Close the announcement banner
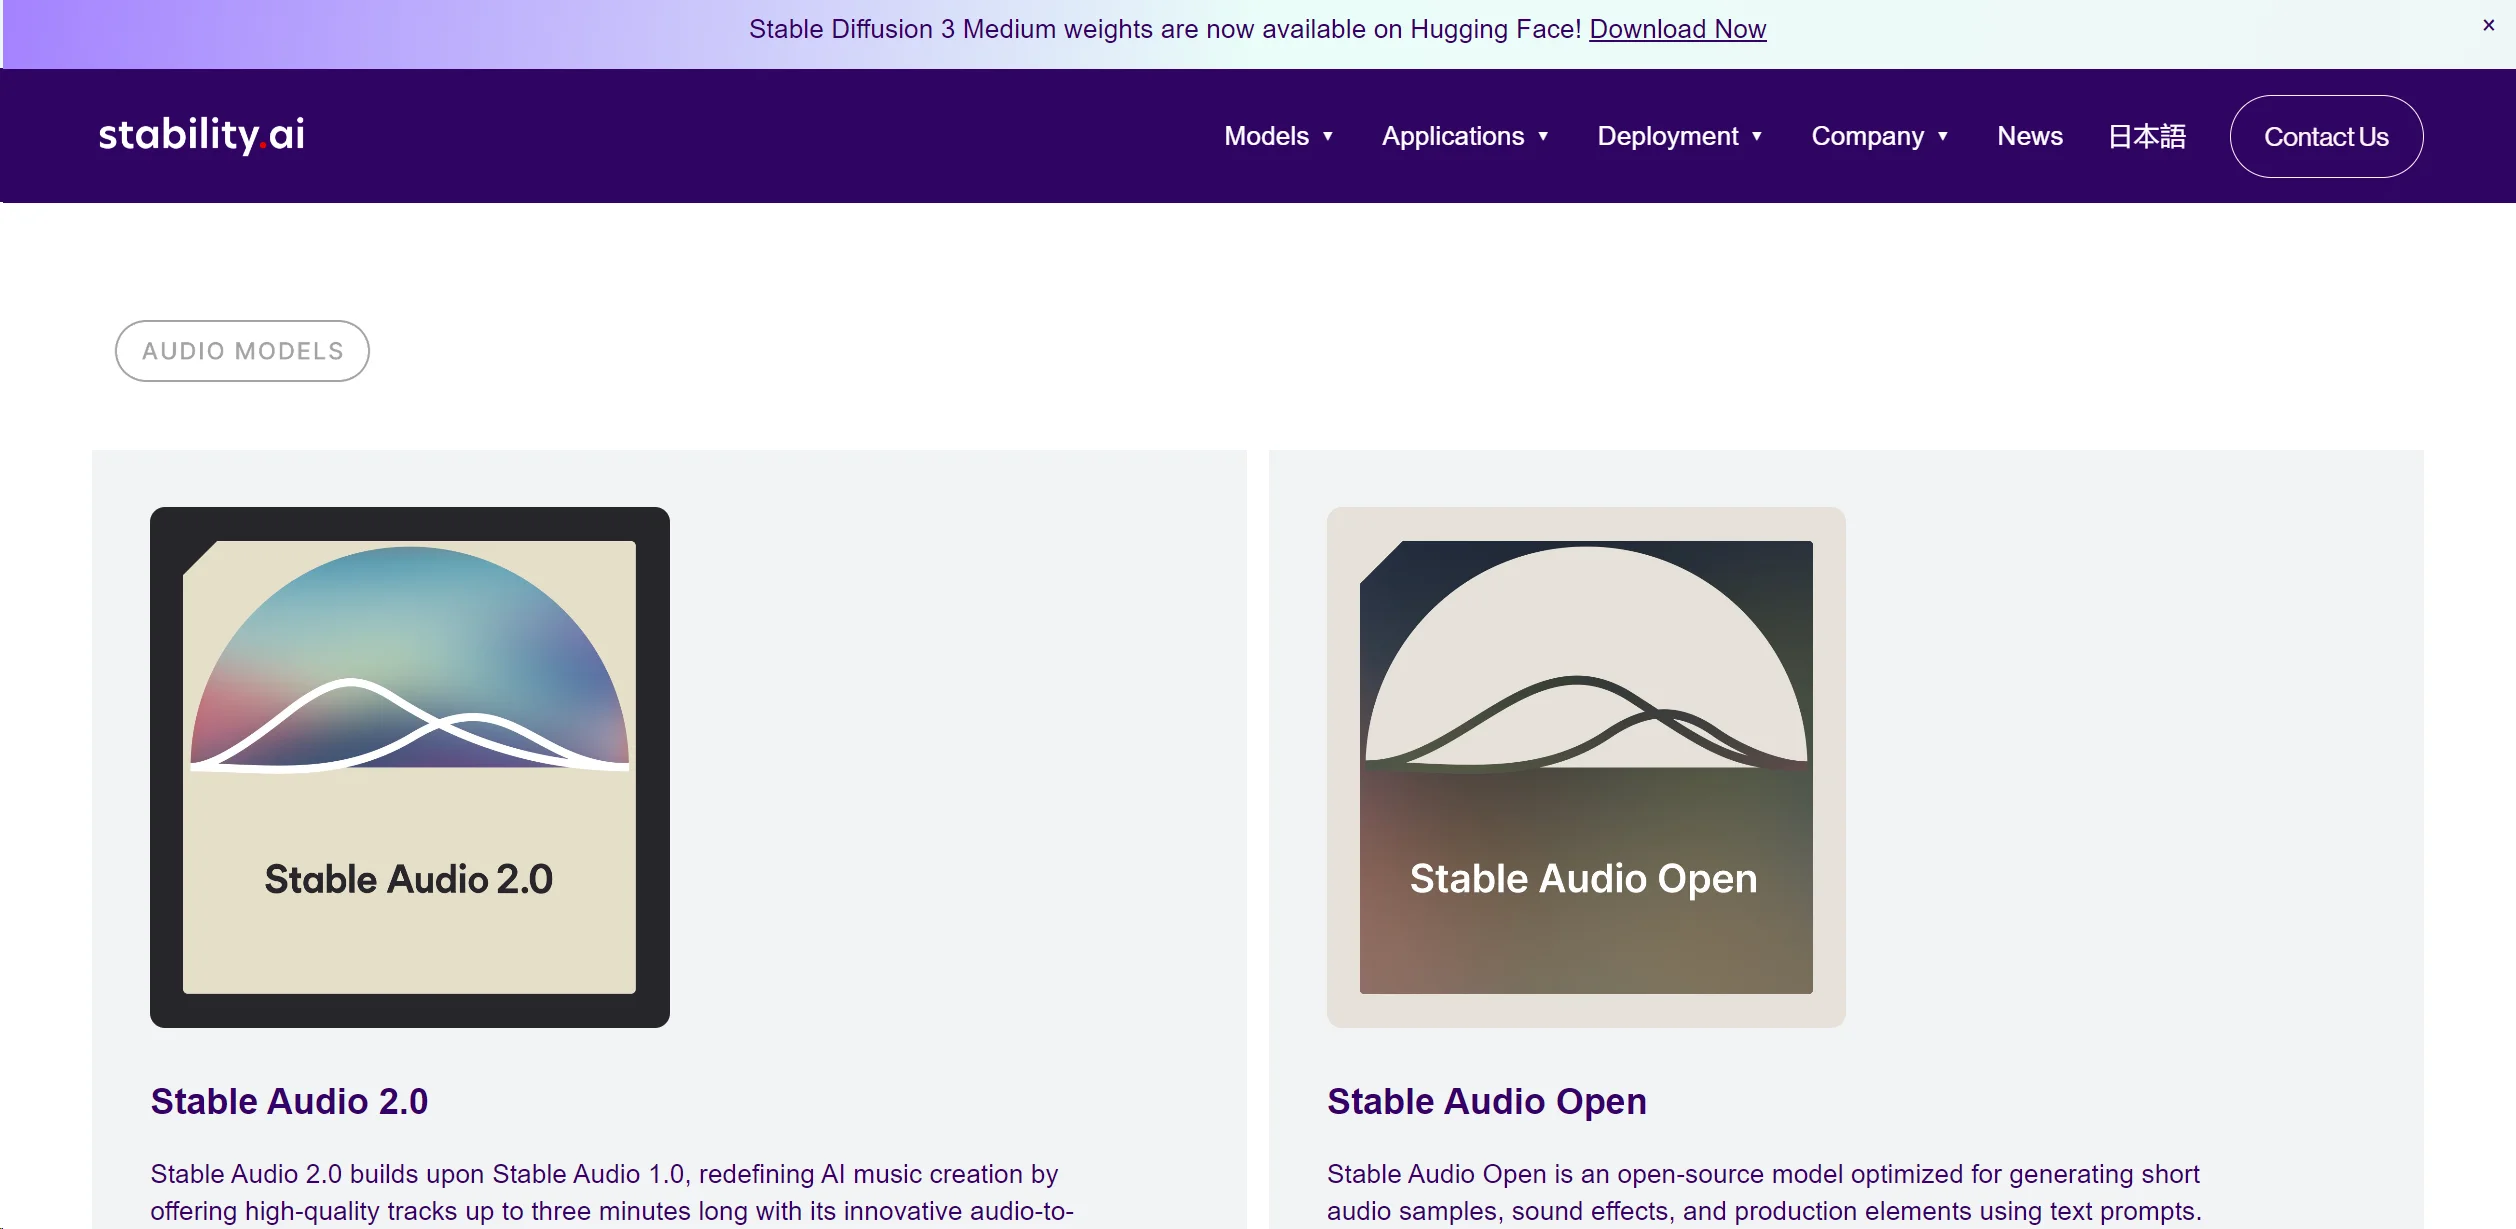The height and width of the screenshot is (1229, 2516). [2489, 25]
